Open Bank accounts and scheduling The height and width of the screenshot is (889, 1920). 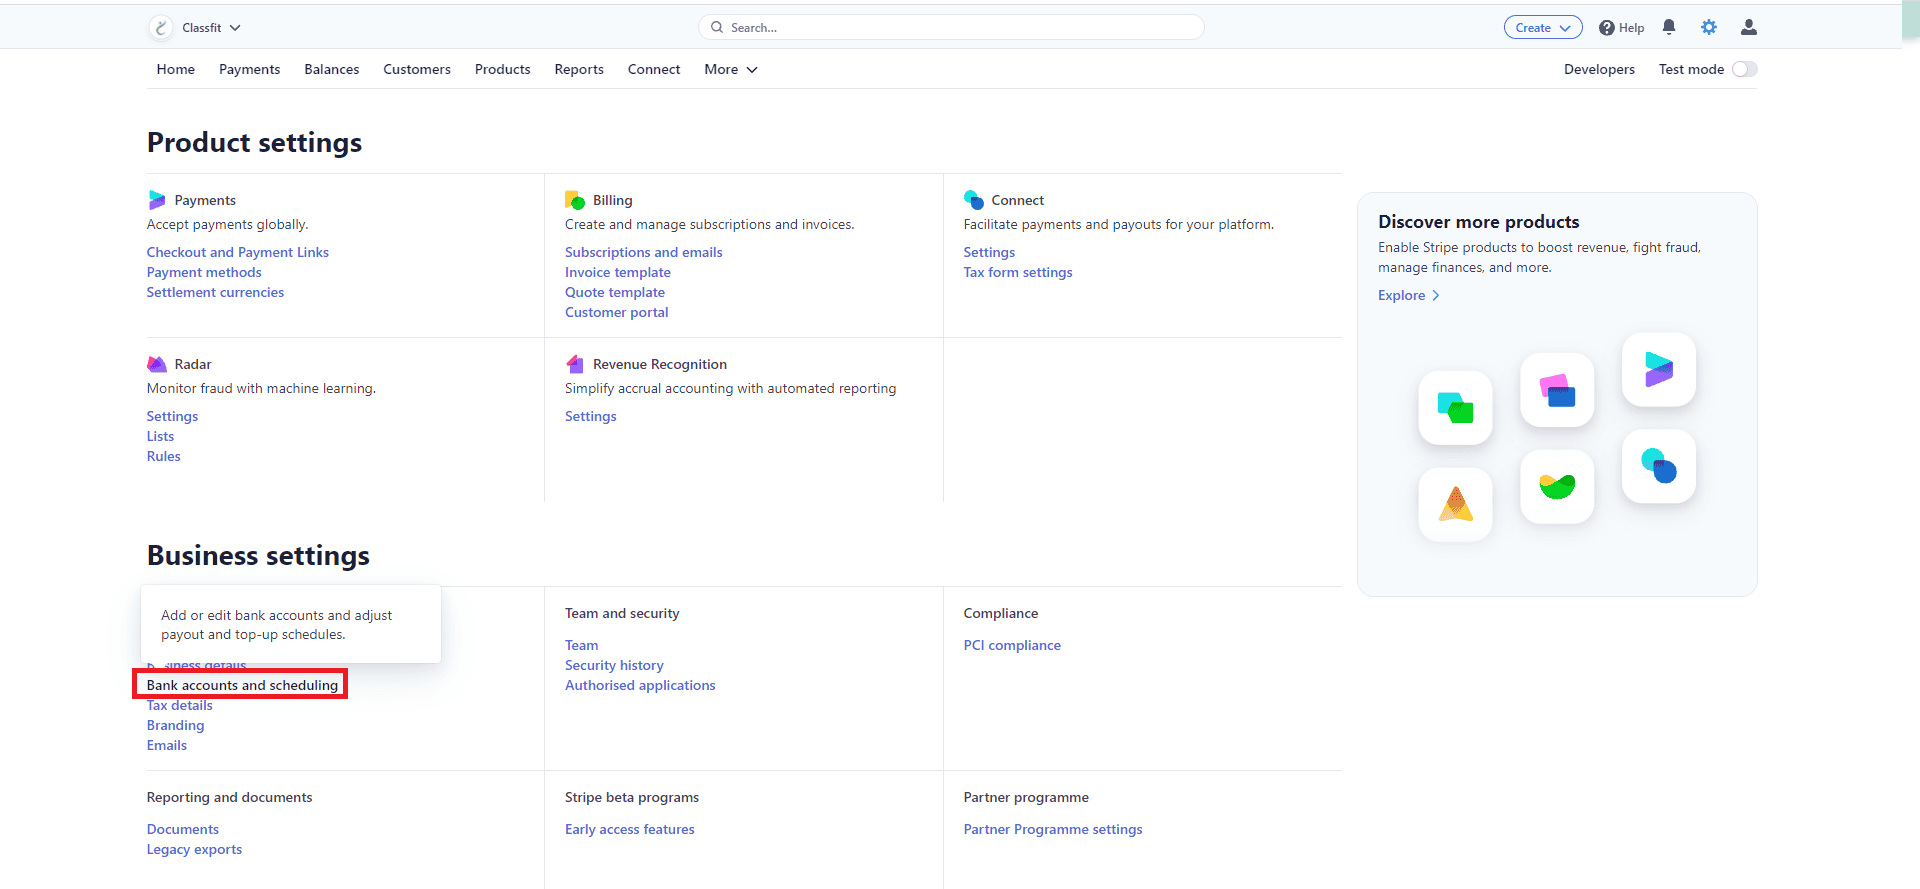[242, 685]
